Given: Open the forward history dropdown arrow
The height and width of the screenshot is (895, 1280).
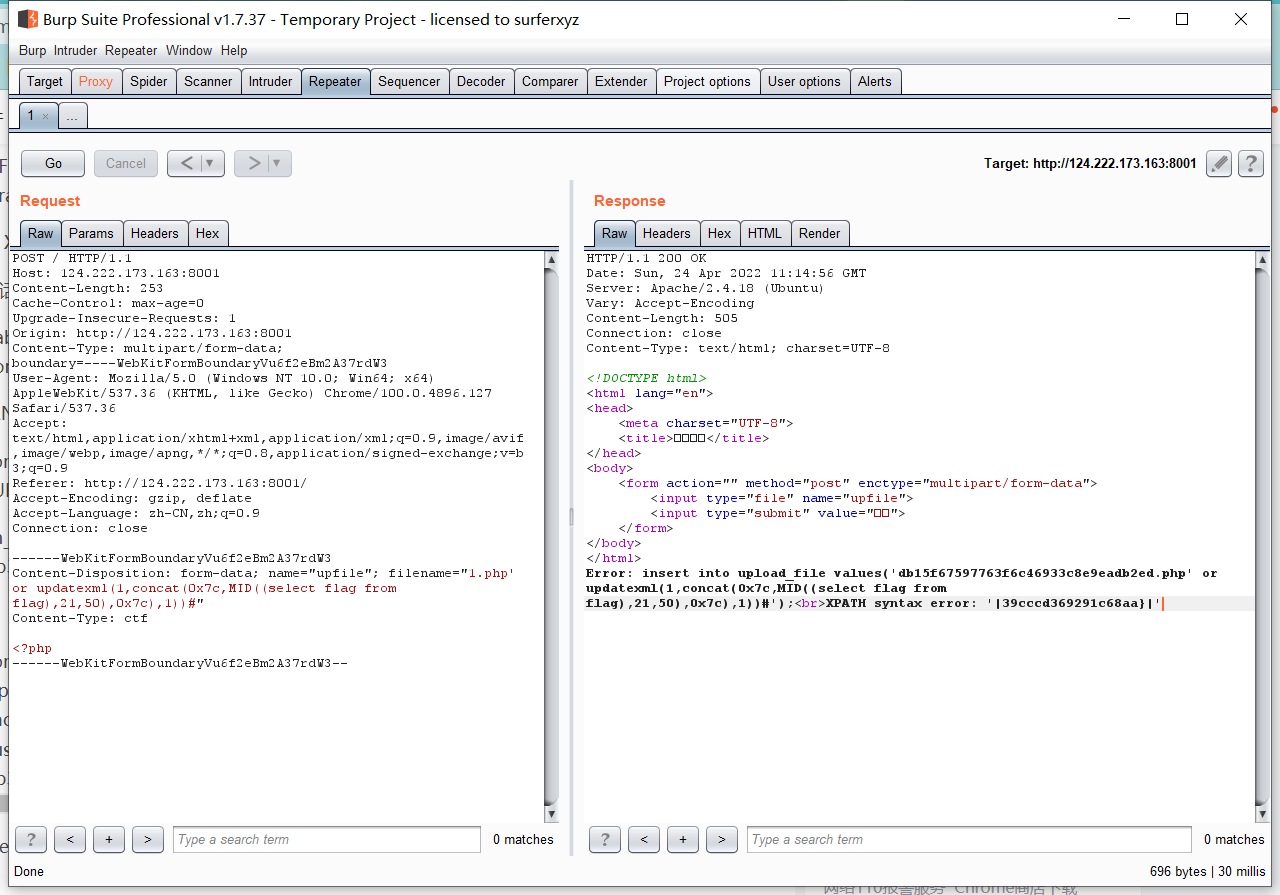Looking at the screenshot, I should [x=279, y=163].
